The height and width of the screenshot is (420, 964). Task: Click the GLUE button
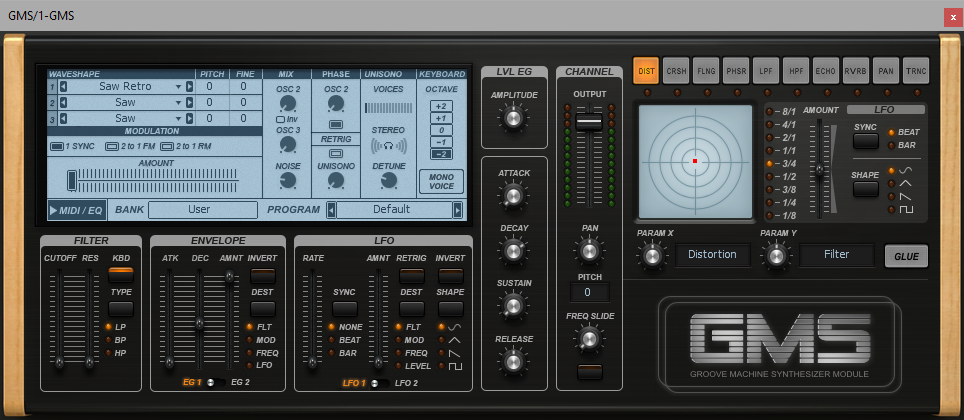(x=906, y=256)
